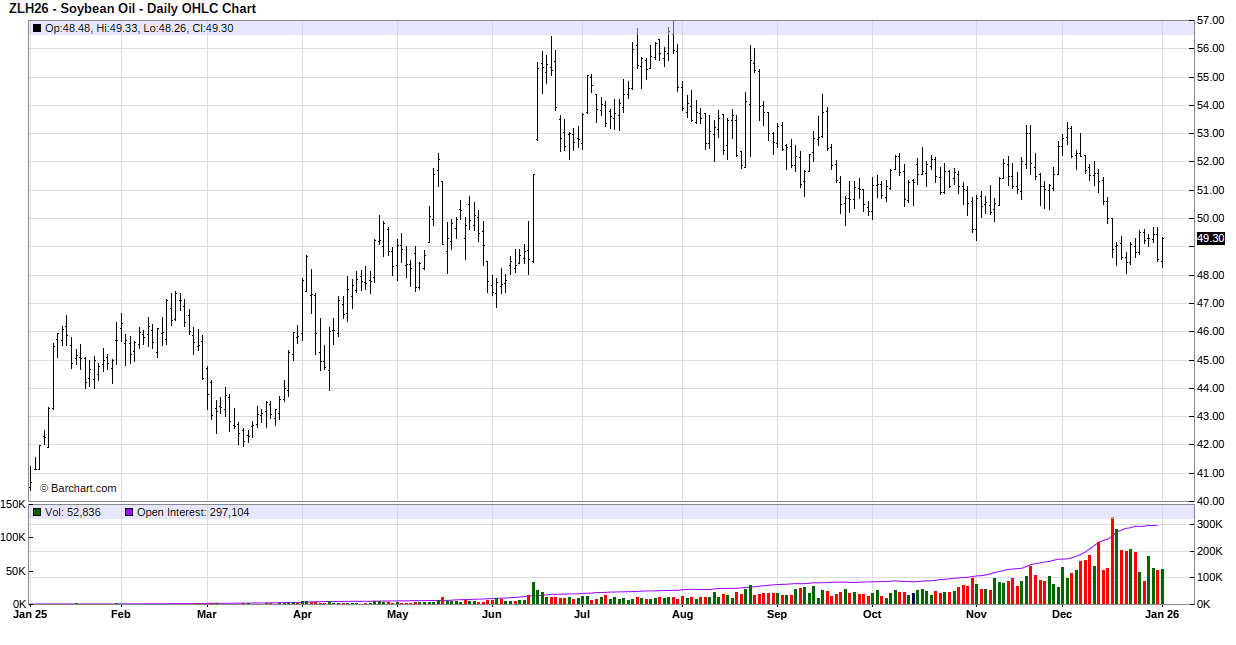Click the 150K volume axis label
This screenshot has height=645, width=1236.
[13, 505]
